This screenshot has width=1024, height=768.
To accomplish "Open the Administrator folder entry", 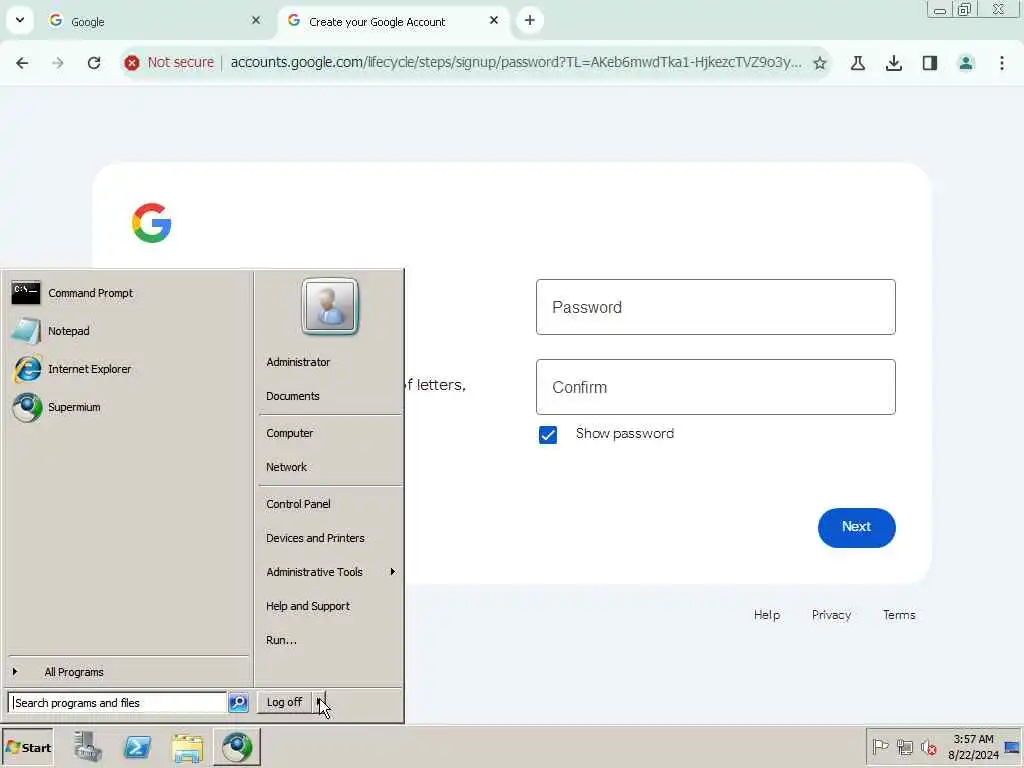I will coord(330,362).
